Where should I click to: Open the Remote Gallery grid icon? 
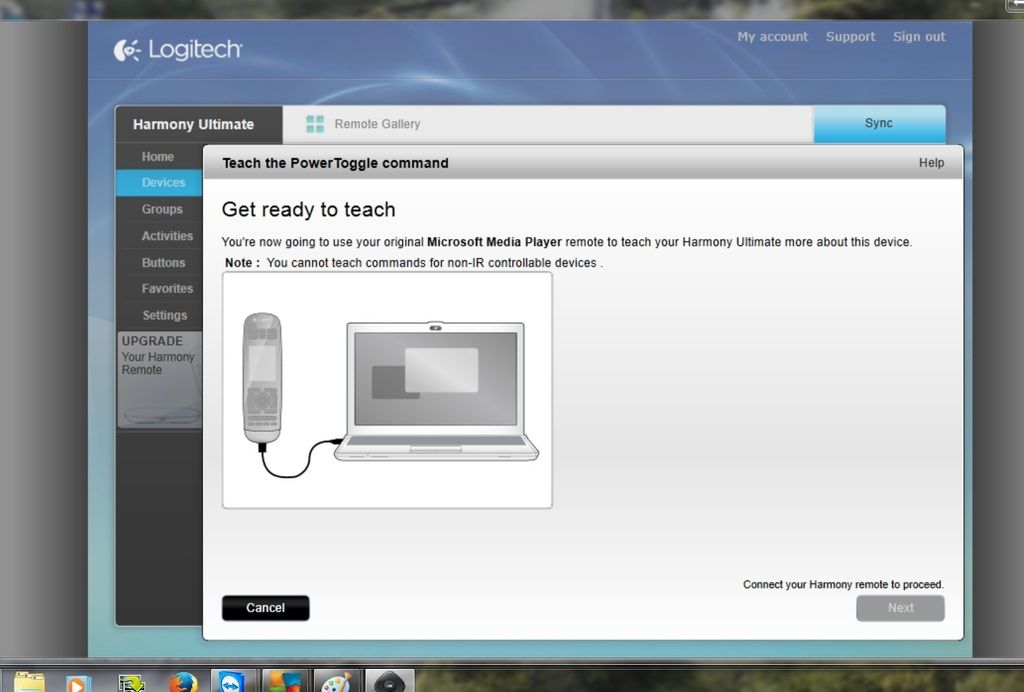(x=315, y=124)
